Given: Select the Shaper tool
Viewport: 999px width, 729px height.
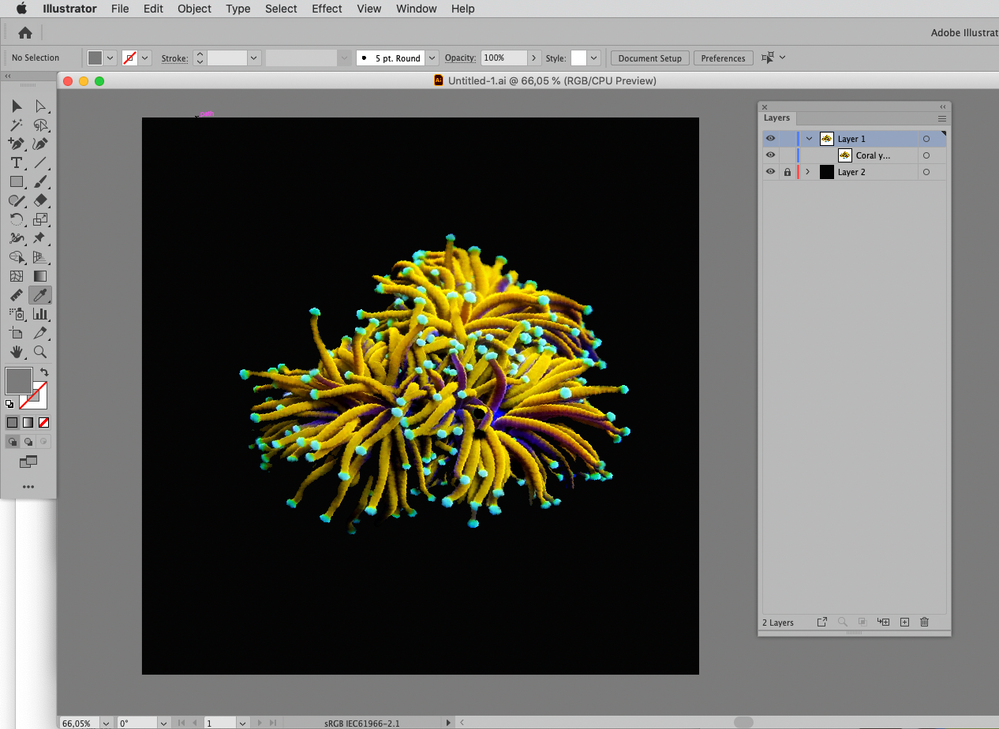Looking at the screenshot, I should tap(17, 201).
